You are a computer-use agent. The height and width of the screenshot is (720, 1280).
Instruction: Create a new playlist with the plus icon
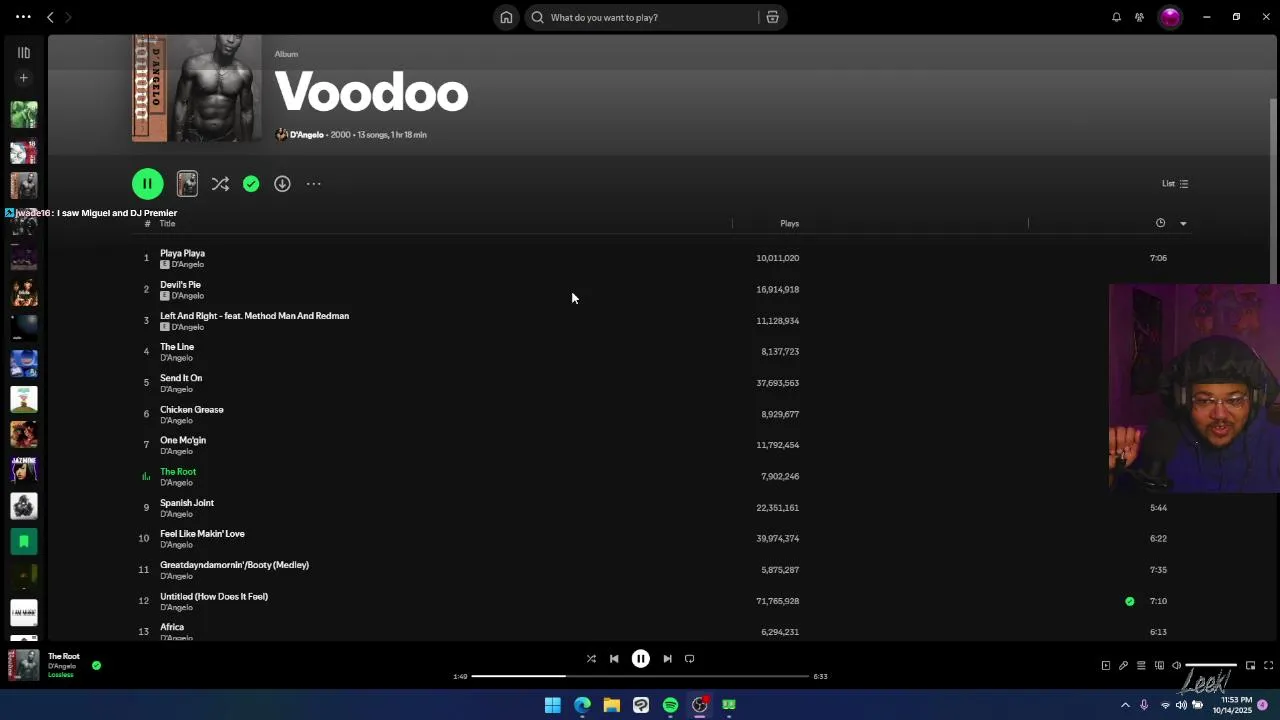point(24,78)
